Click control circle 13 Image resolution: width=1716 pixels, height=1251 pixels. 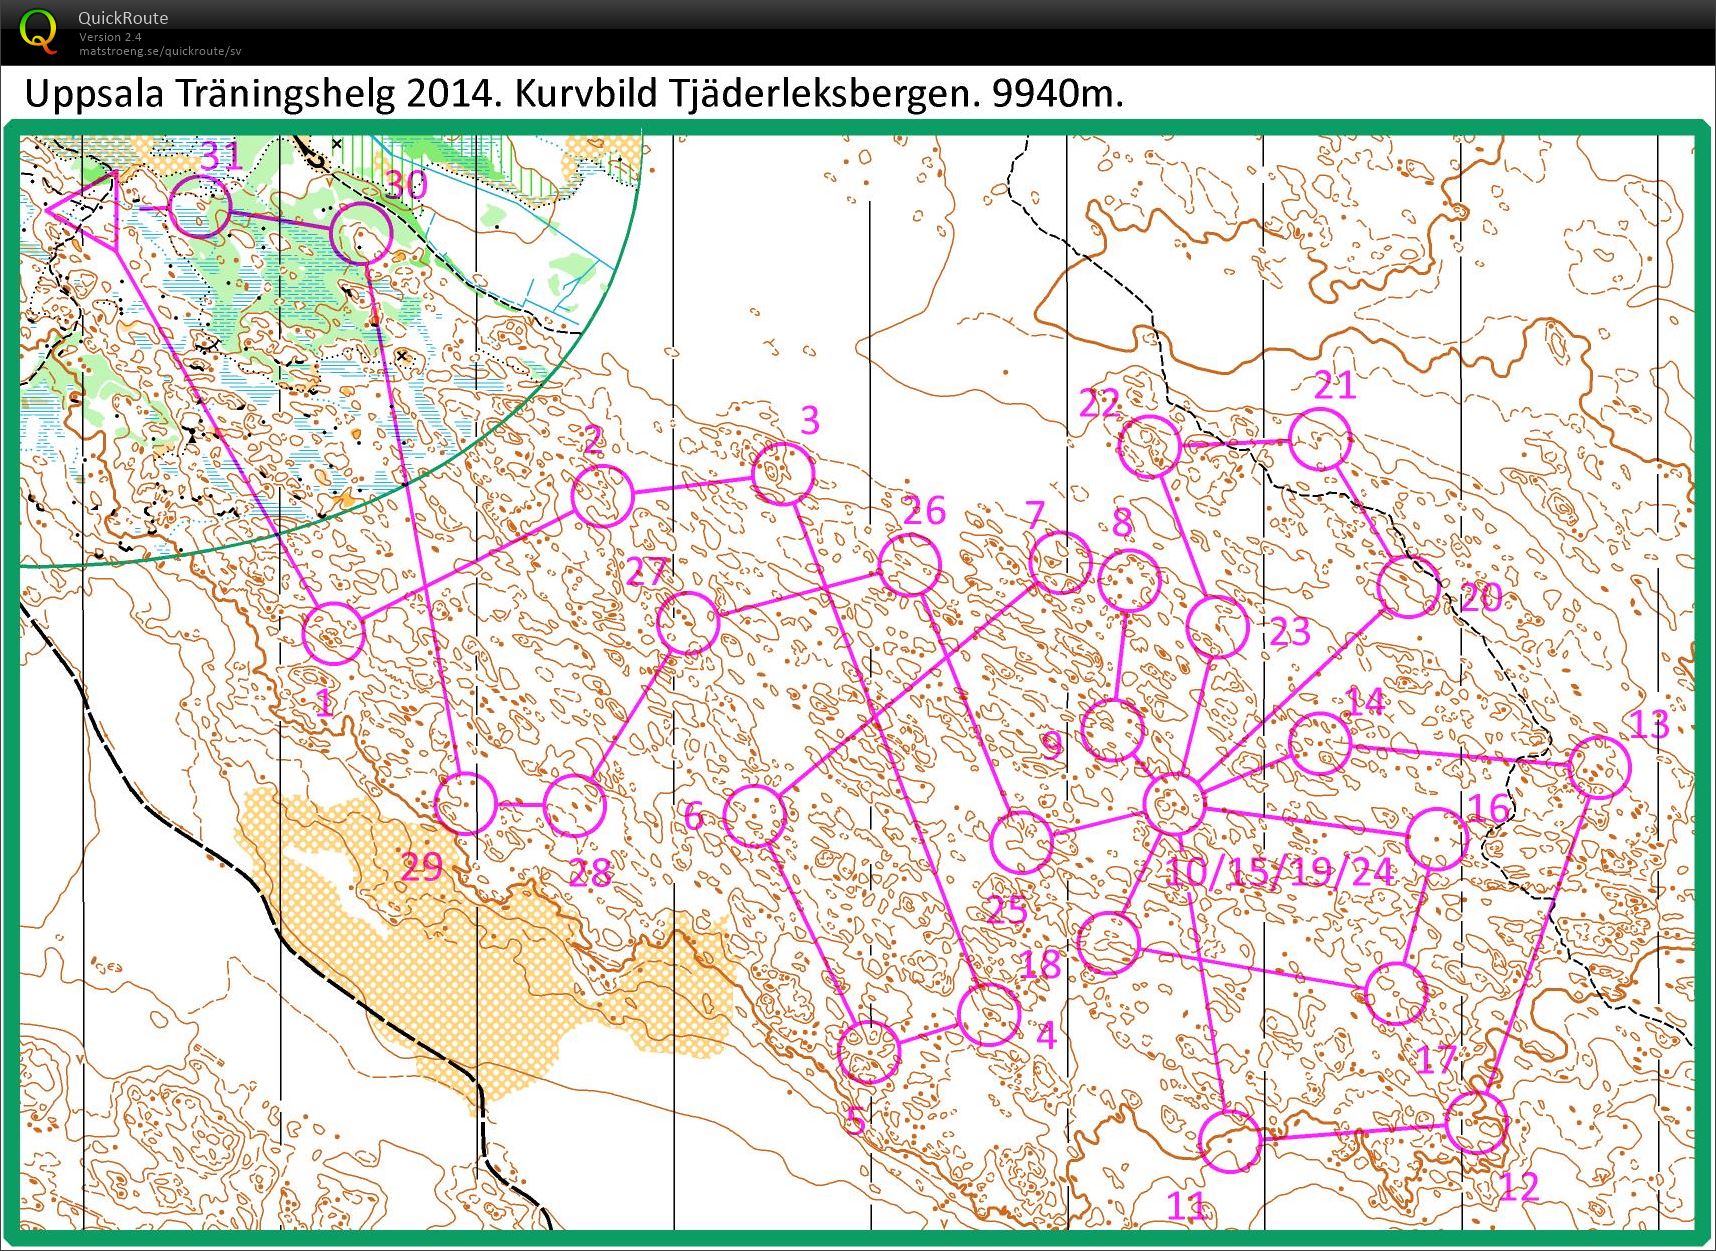pos(1600,767)
